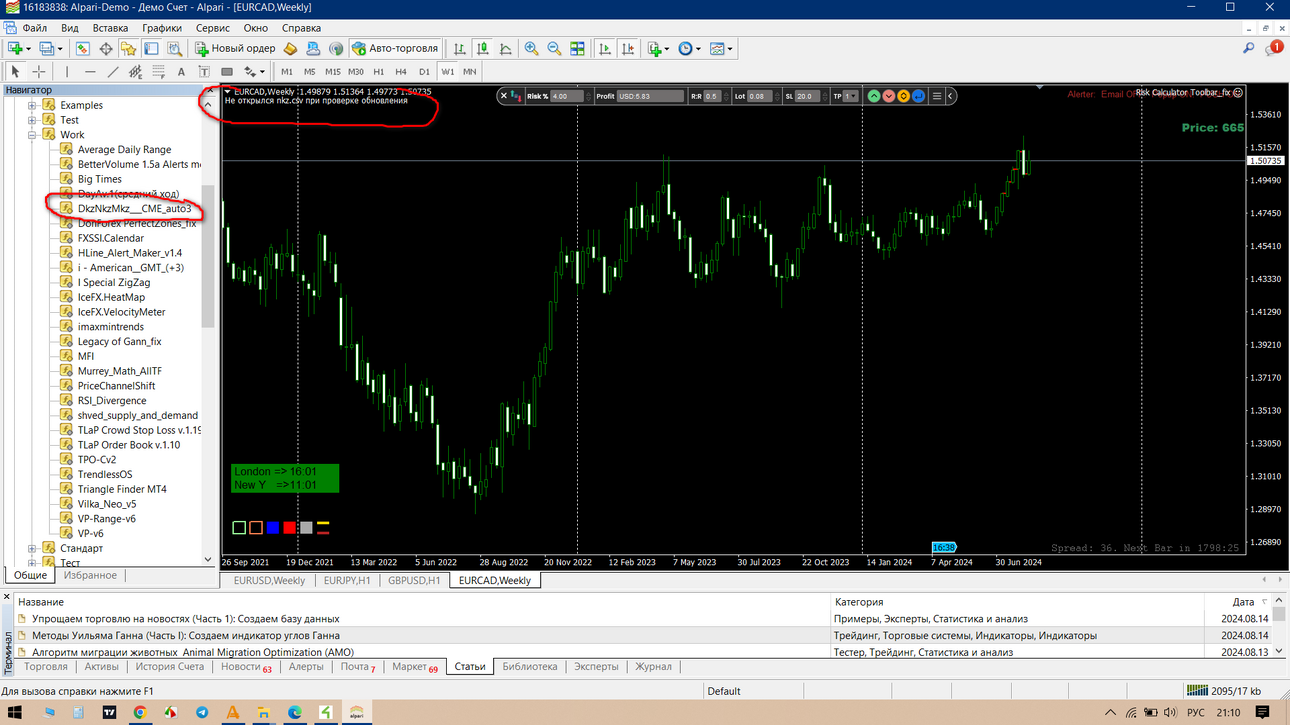1290x725 pixels.
Task: Select the crosshair cursor tool
Action: tap(39, 72)
